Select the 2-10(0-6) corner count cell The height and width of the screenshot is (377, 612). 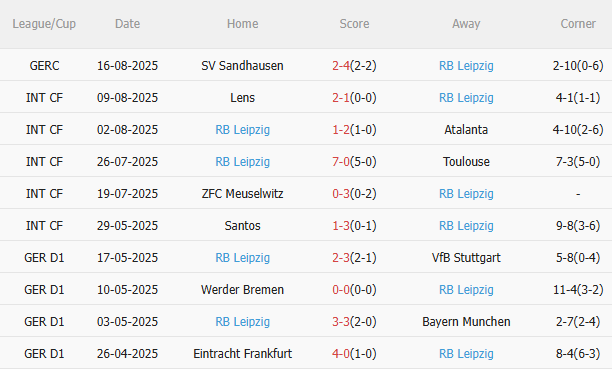578,66
